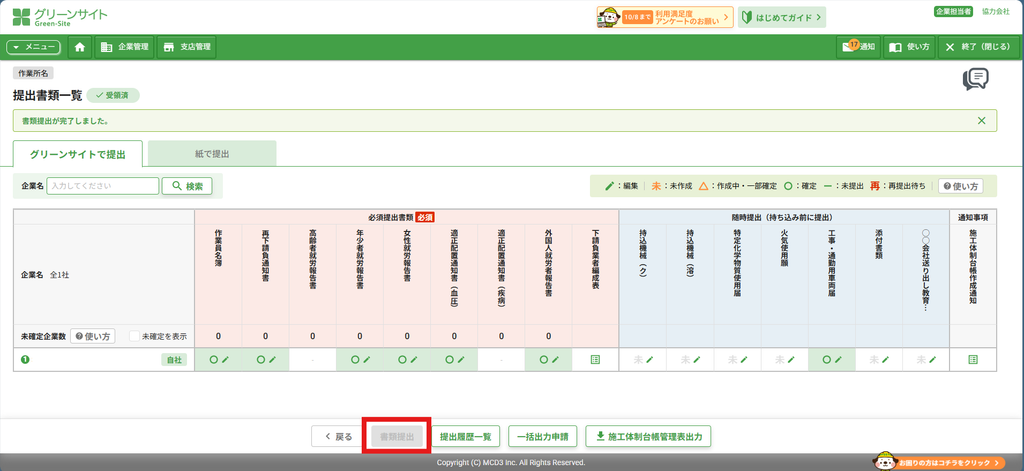Open the はじめてガイド link
The height and width of the screenshot is (471, 1024).
click(x=782, y=17)
